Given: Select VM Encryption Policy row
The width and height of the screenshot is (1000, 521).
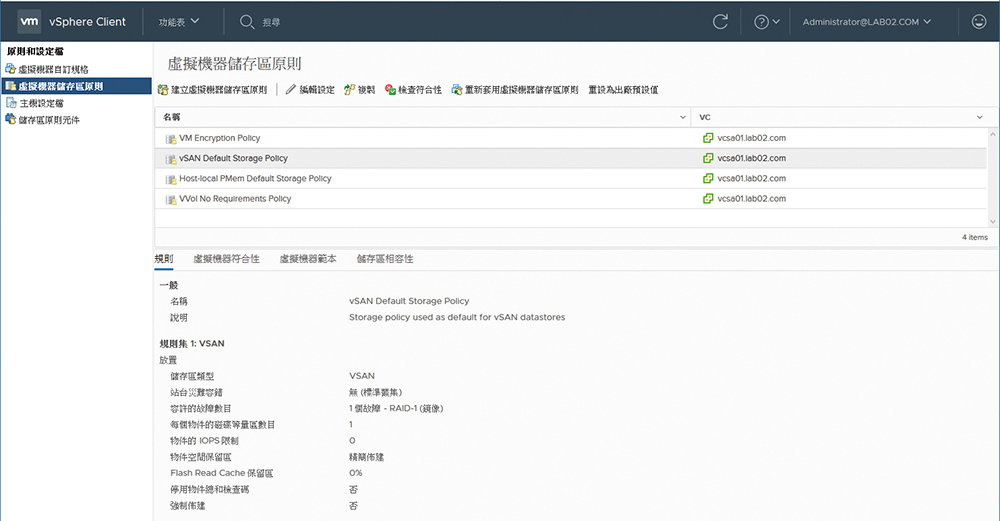Looking at the screenshot, I should [571, 138].
